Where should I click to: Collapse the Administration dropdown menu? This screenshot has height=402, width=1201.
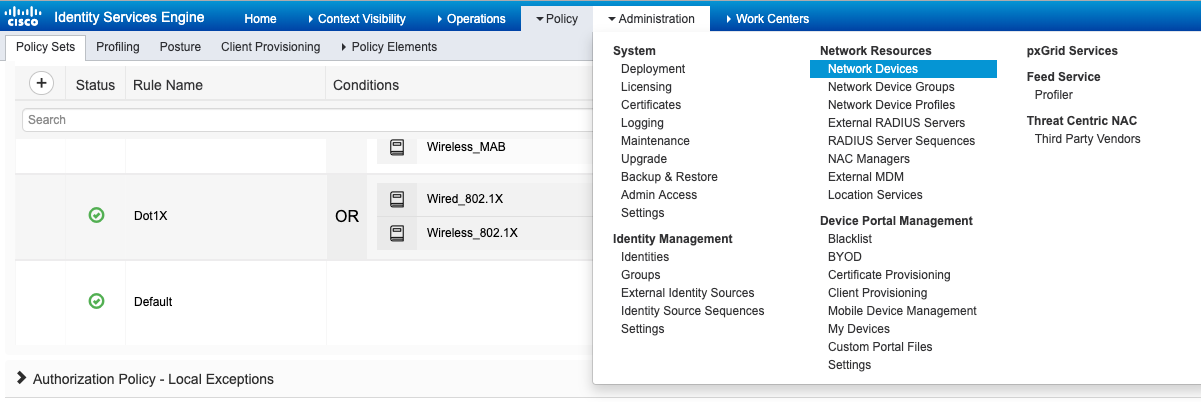651,18
